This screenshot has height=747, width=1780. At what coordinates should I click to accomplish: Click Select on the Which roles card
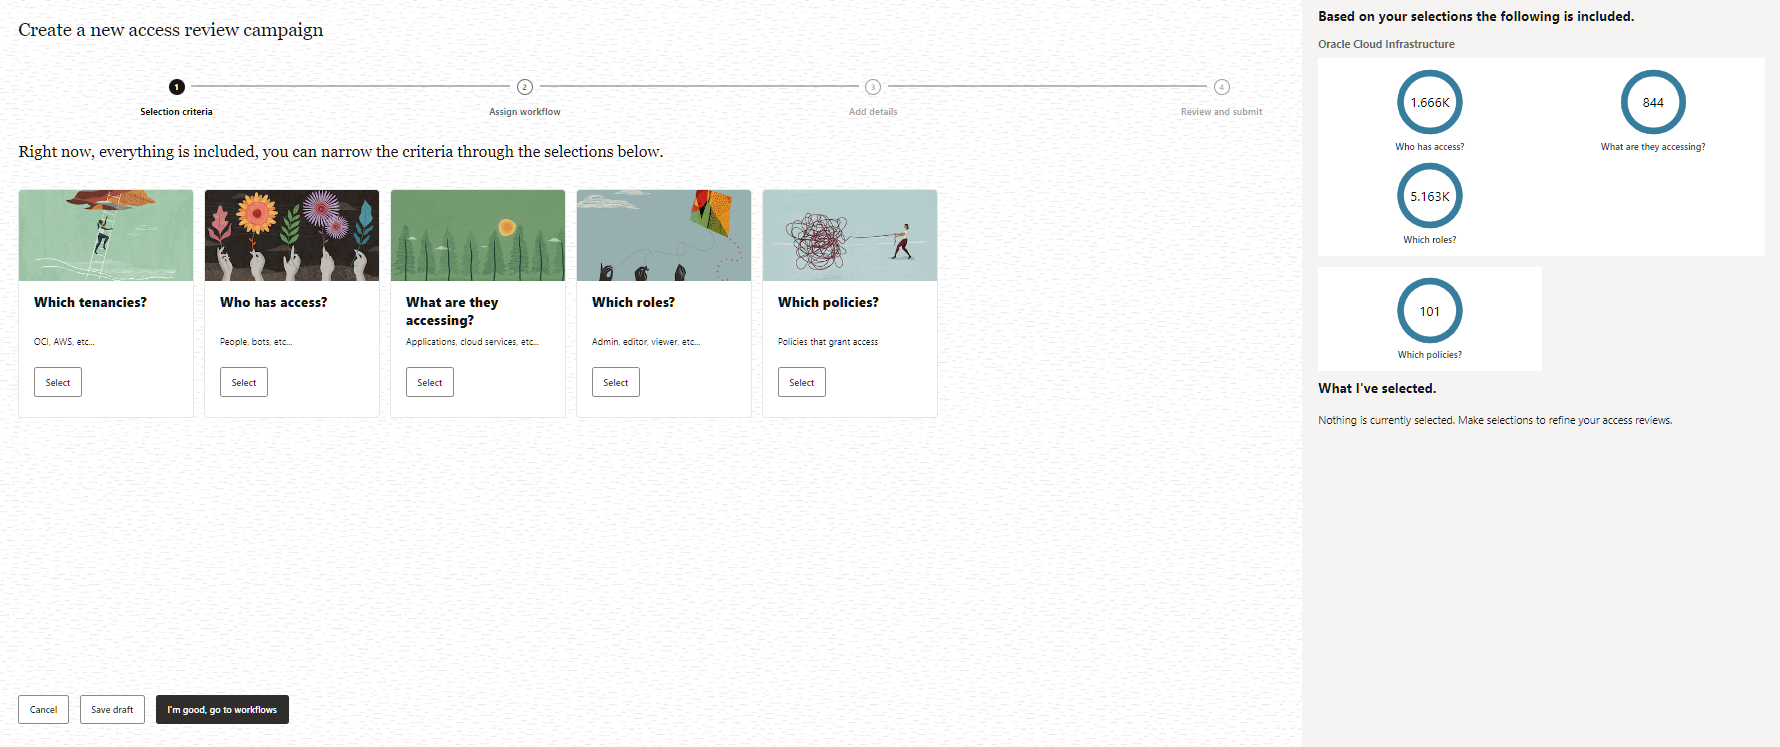pos(616,382)
